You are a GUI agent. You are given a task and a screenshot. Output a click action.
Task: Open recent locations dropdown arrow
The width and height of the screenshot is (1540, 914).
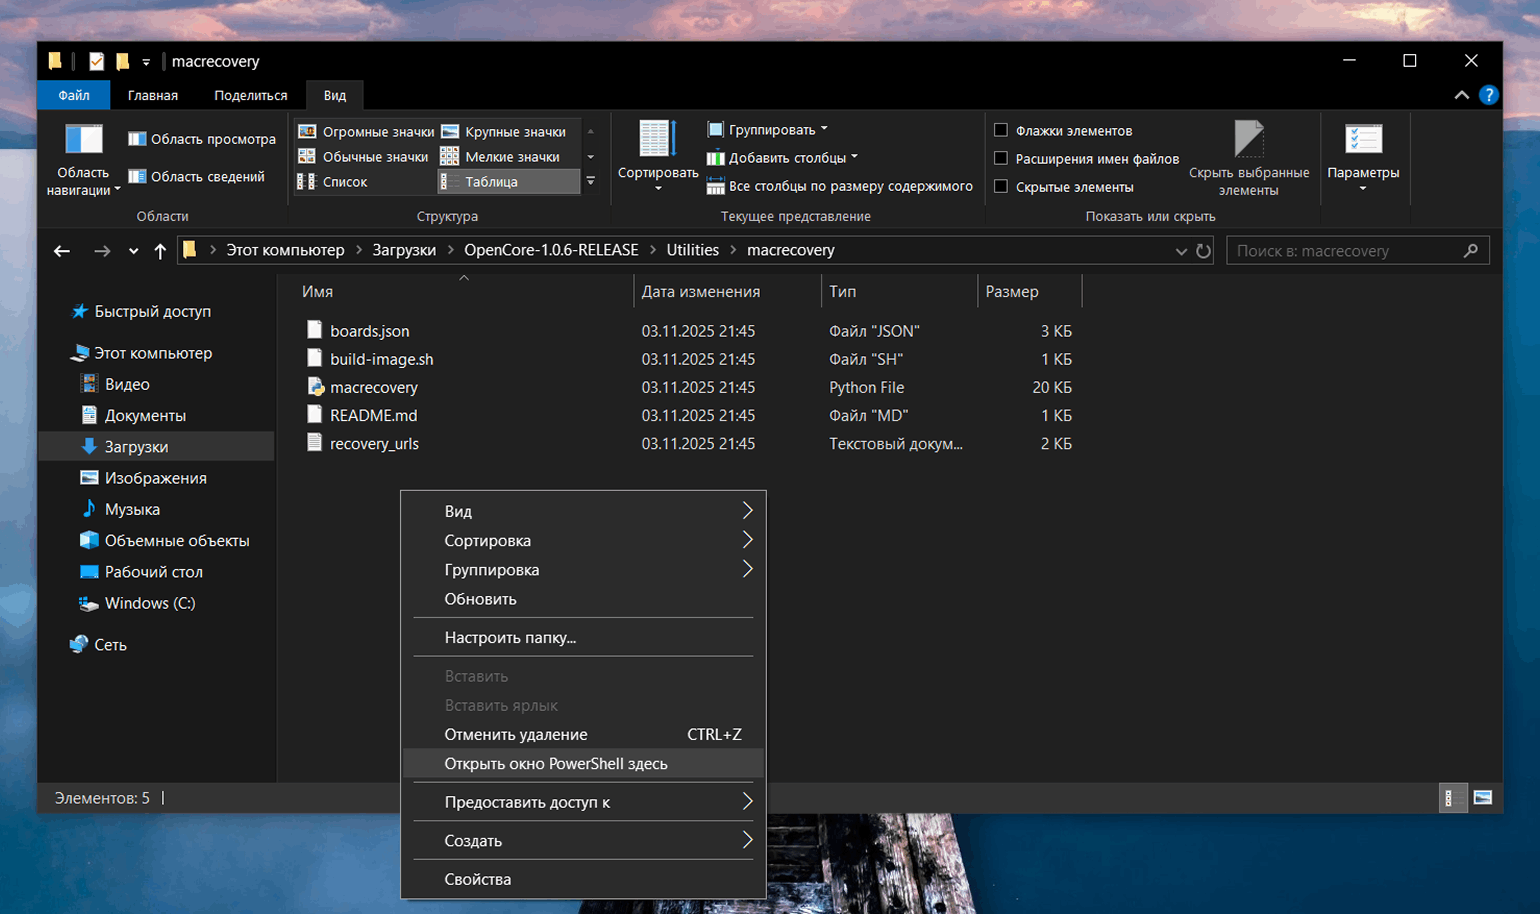click(x=133, y=252)
